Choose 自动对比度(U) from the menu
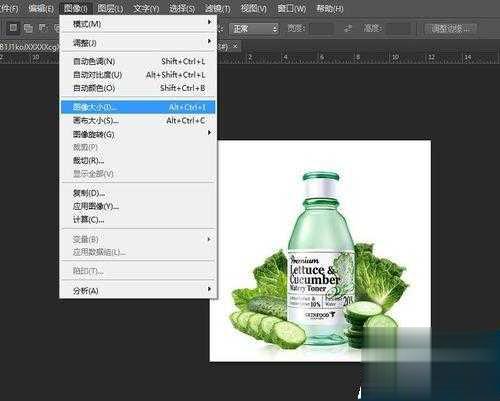500x401 pixels. pyautogui.click(x=138, y=75)
